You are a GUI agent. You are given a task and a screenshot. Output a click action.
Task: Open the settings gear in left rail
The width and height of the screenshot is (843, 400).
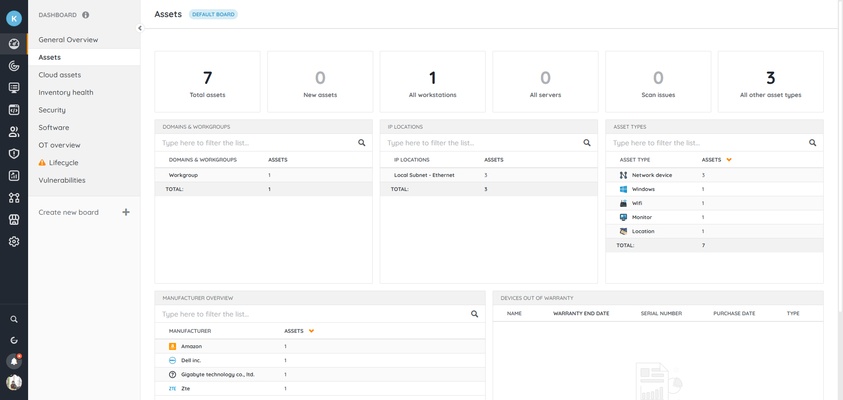[x=14, y=241]
